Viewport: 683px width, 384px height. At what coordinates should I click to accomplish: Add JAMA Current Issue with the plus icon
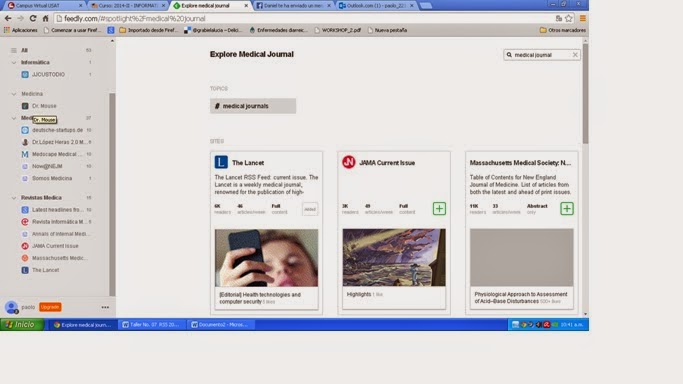439,209
